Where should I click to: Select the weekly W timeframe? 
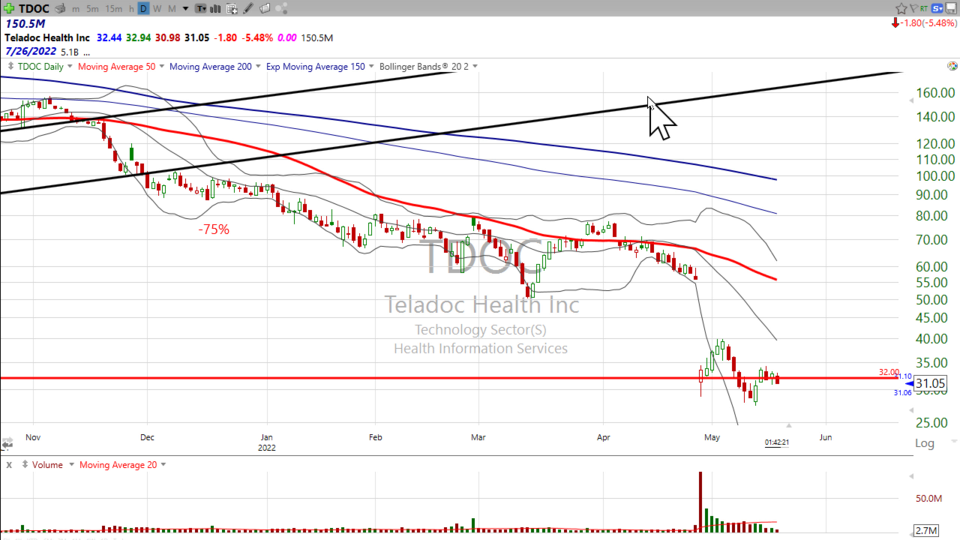158,8
